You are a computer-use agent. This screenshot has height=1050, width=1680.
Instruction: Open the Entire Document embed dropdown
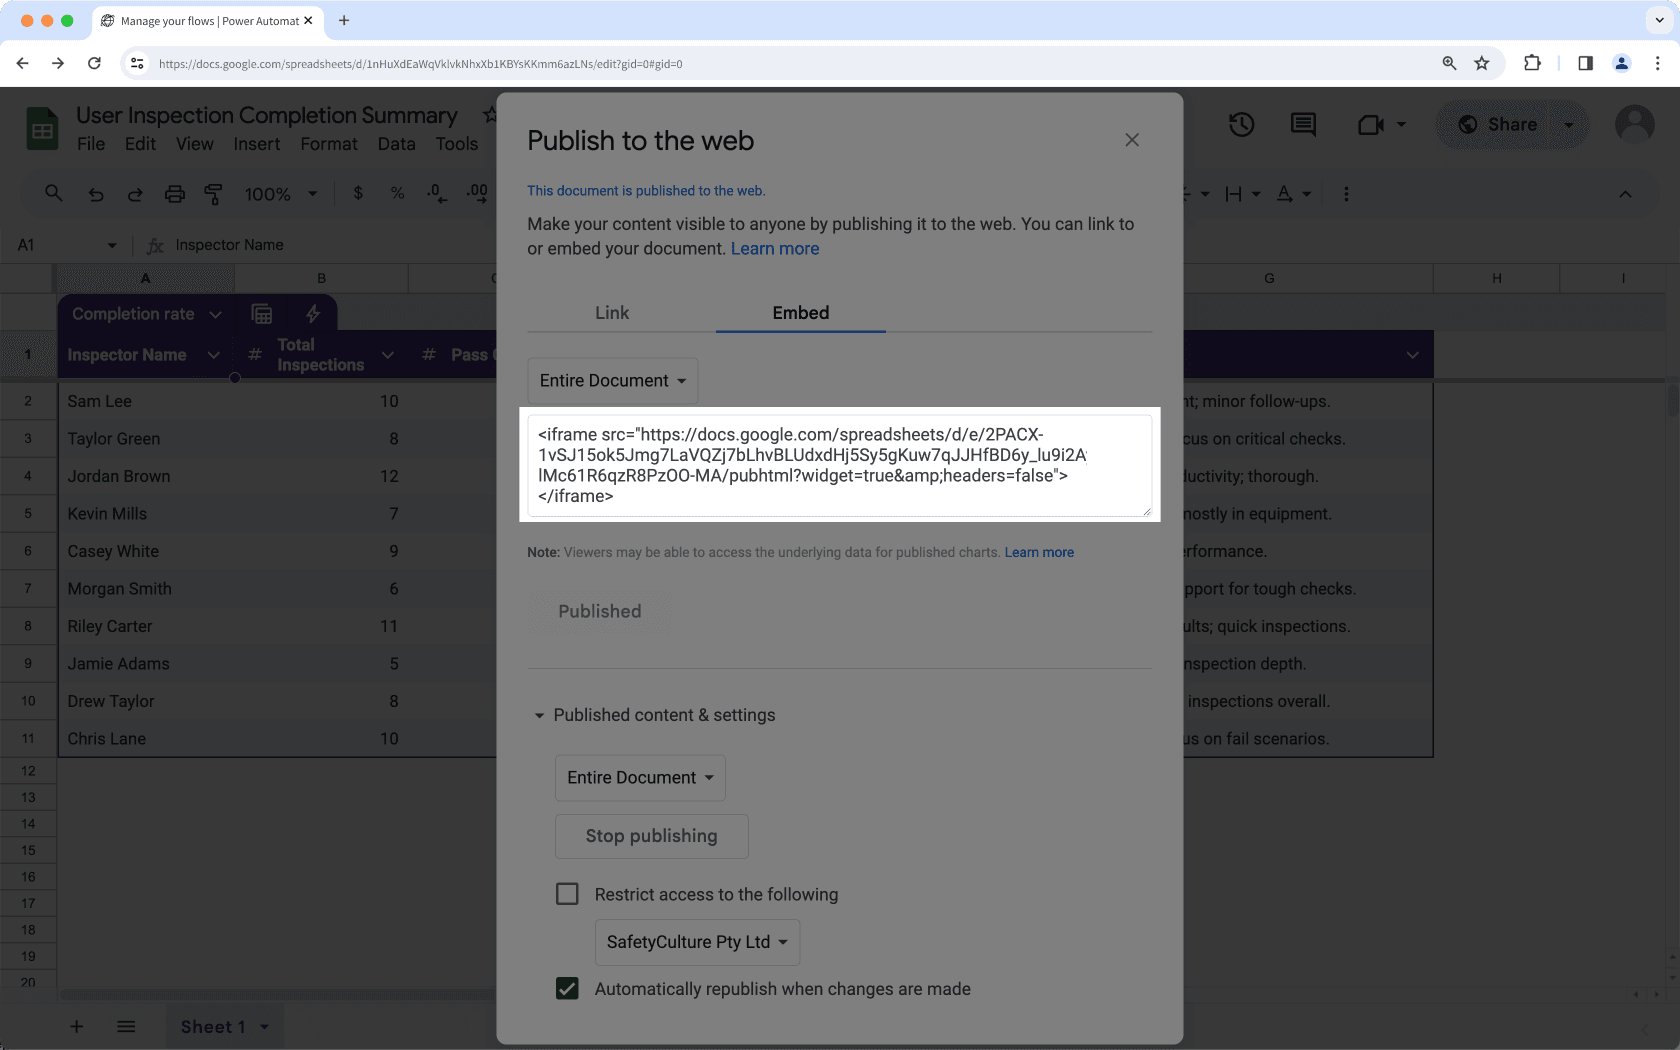tap(612, 380)
